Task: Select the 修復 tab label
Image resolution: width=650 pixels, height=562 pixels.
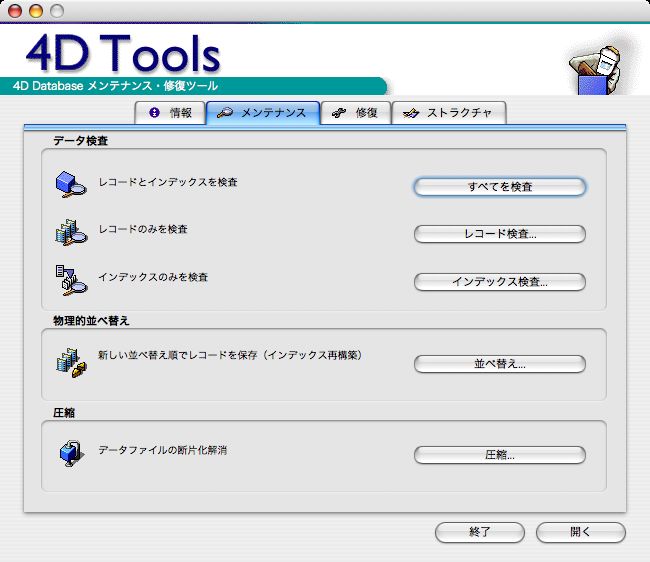Action: [x=366, y=113]
